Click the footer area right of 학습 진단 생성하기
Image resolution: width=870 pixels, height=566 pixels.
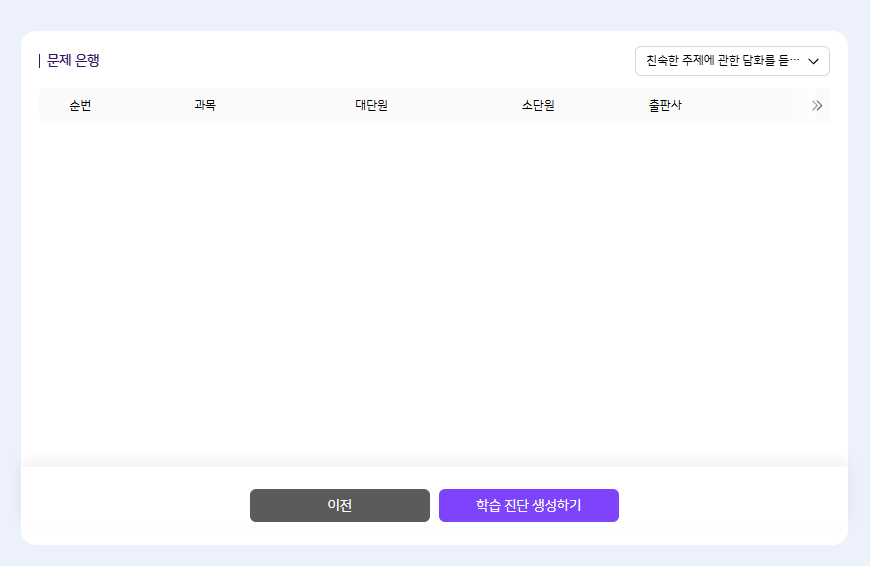pos(730,505)
